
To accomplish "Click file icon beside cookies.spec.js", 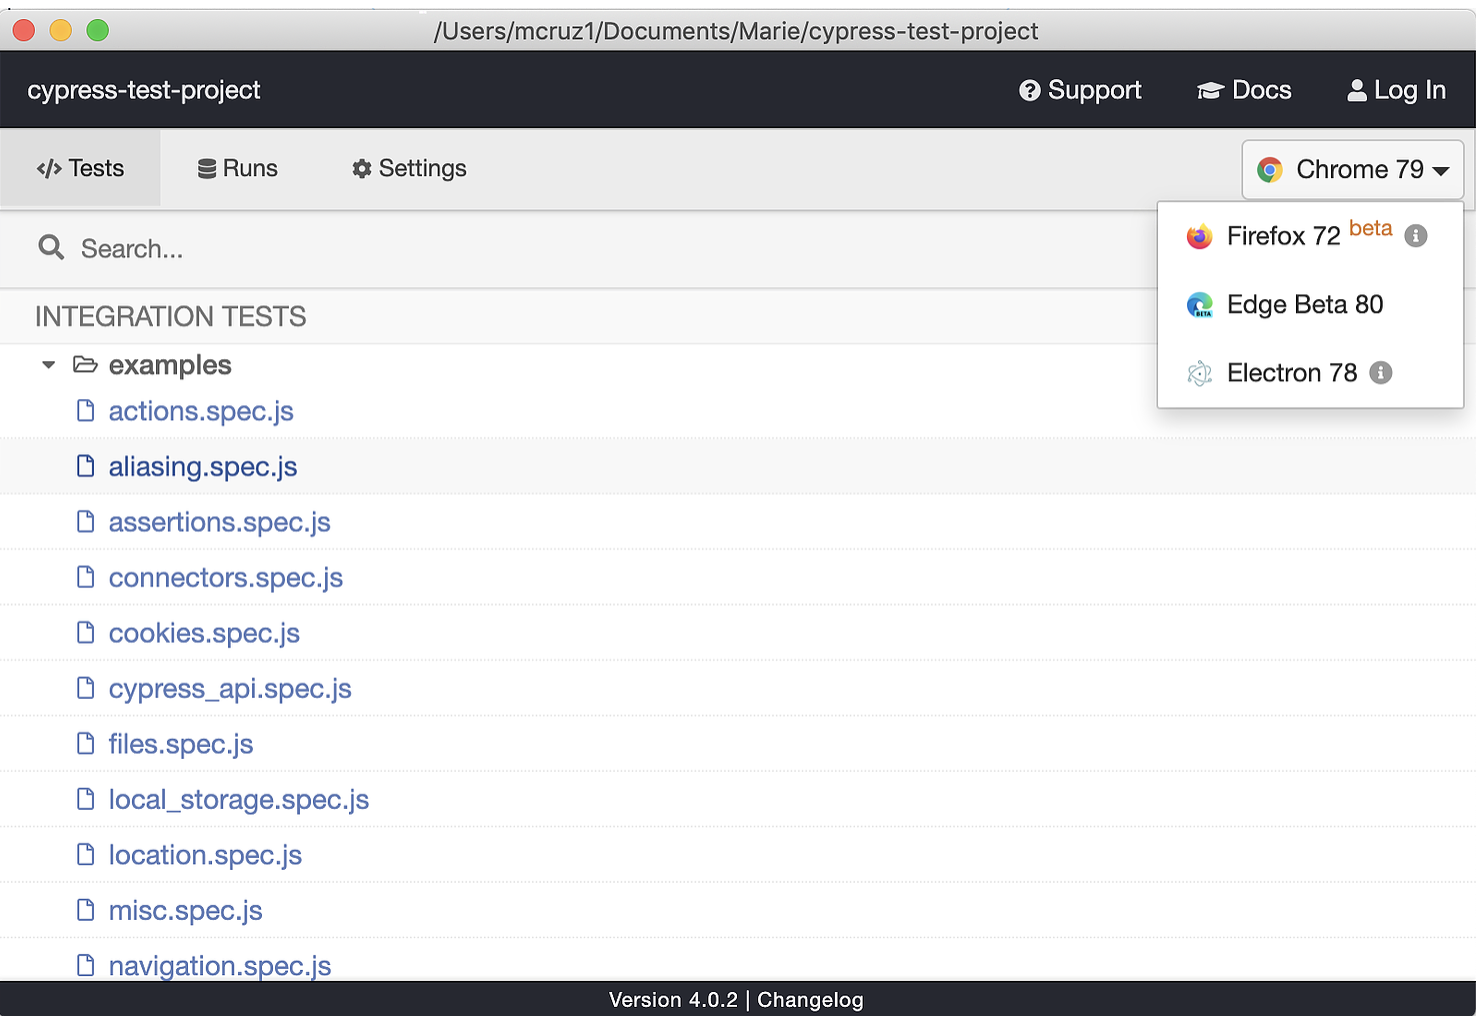I will (86, 633).
